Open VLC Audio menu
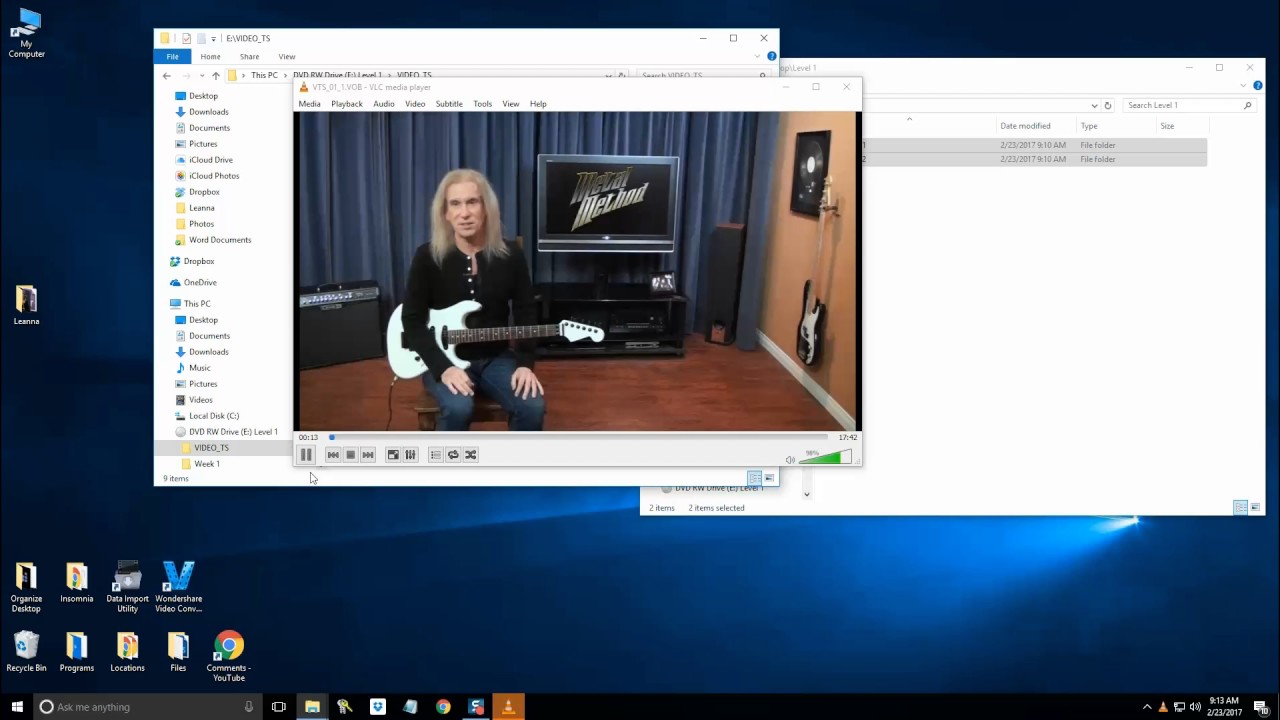The image size is (1280, 720). 383,104
